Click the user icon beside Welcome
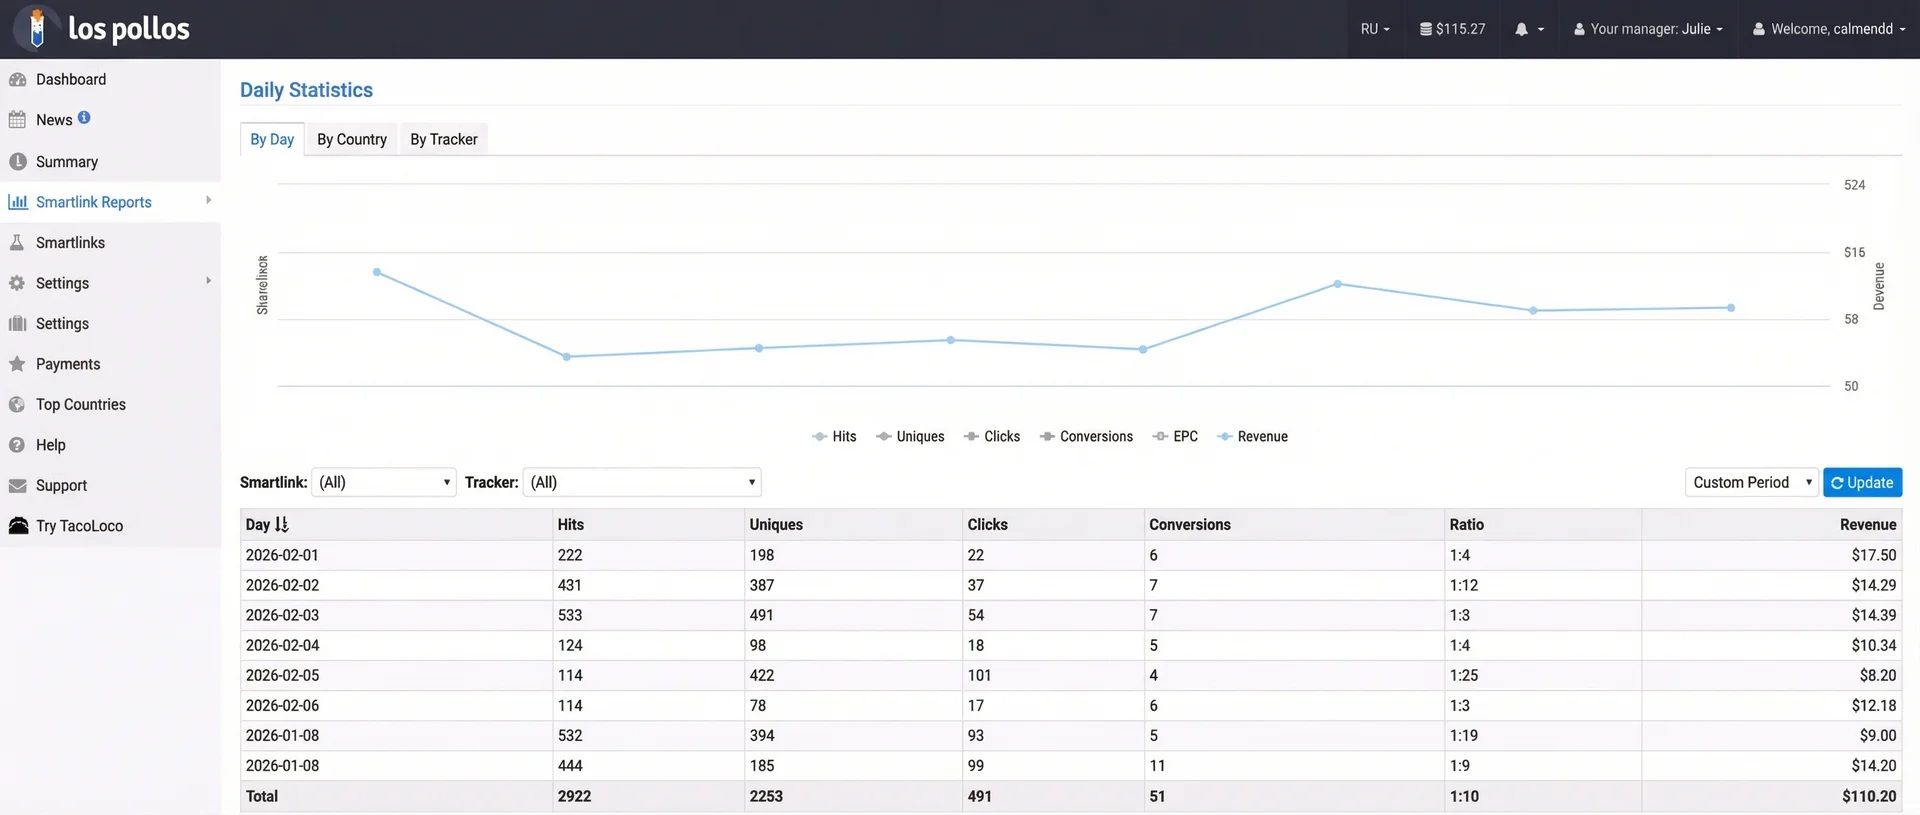This screenshot has height=815, width=1920. (1758, 29)
